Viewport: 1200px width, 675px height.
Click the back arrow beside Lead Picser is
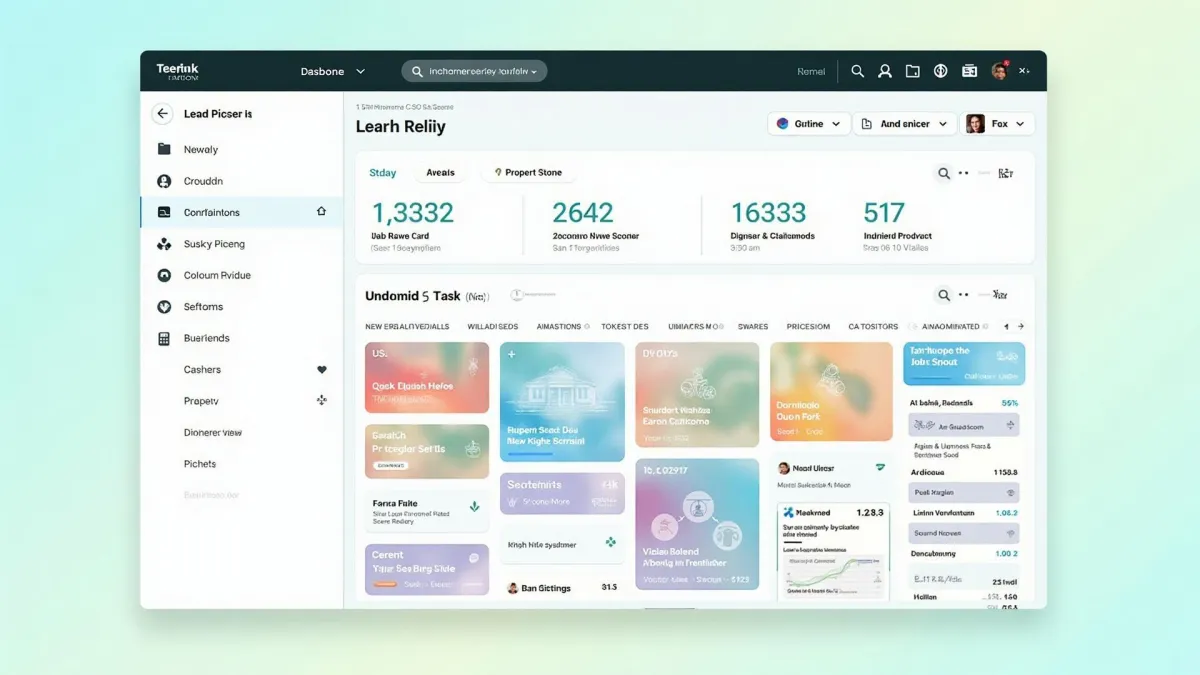162,114
